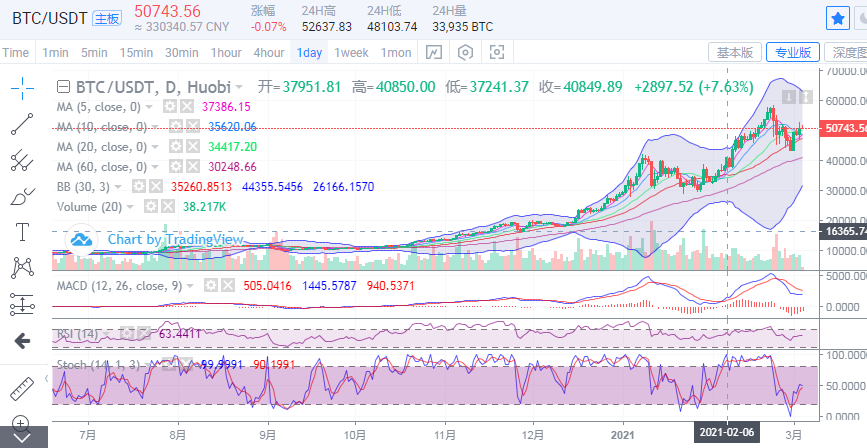Remove the MA (5, close, 0) indicator
Viewport: 867px width, 448px height.
[187, 107]
